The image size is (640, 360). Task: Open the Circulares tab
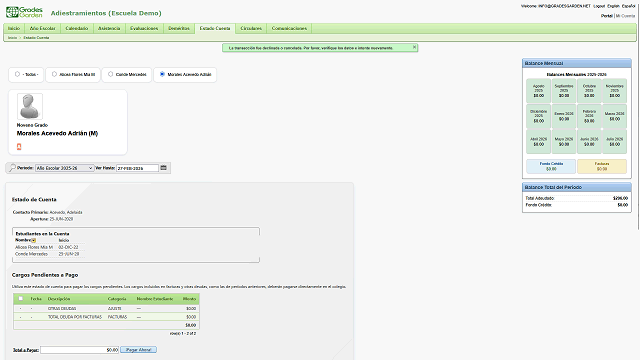251,28
